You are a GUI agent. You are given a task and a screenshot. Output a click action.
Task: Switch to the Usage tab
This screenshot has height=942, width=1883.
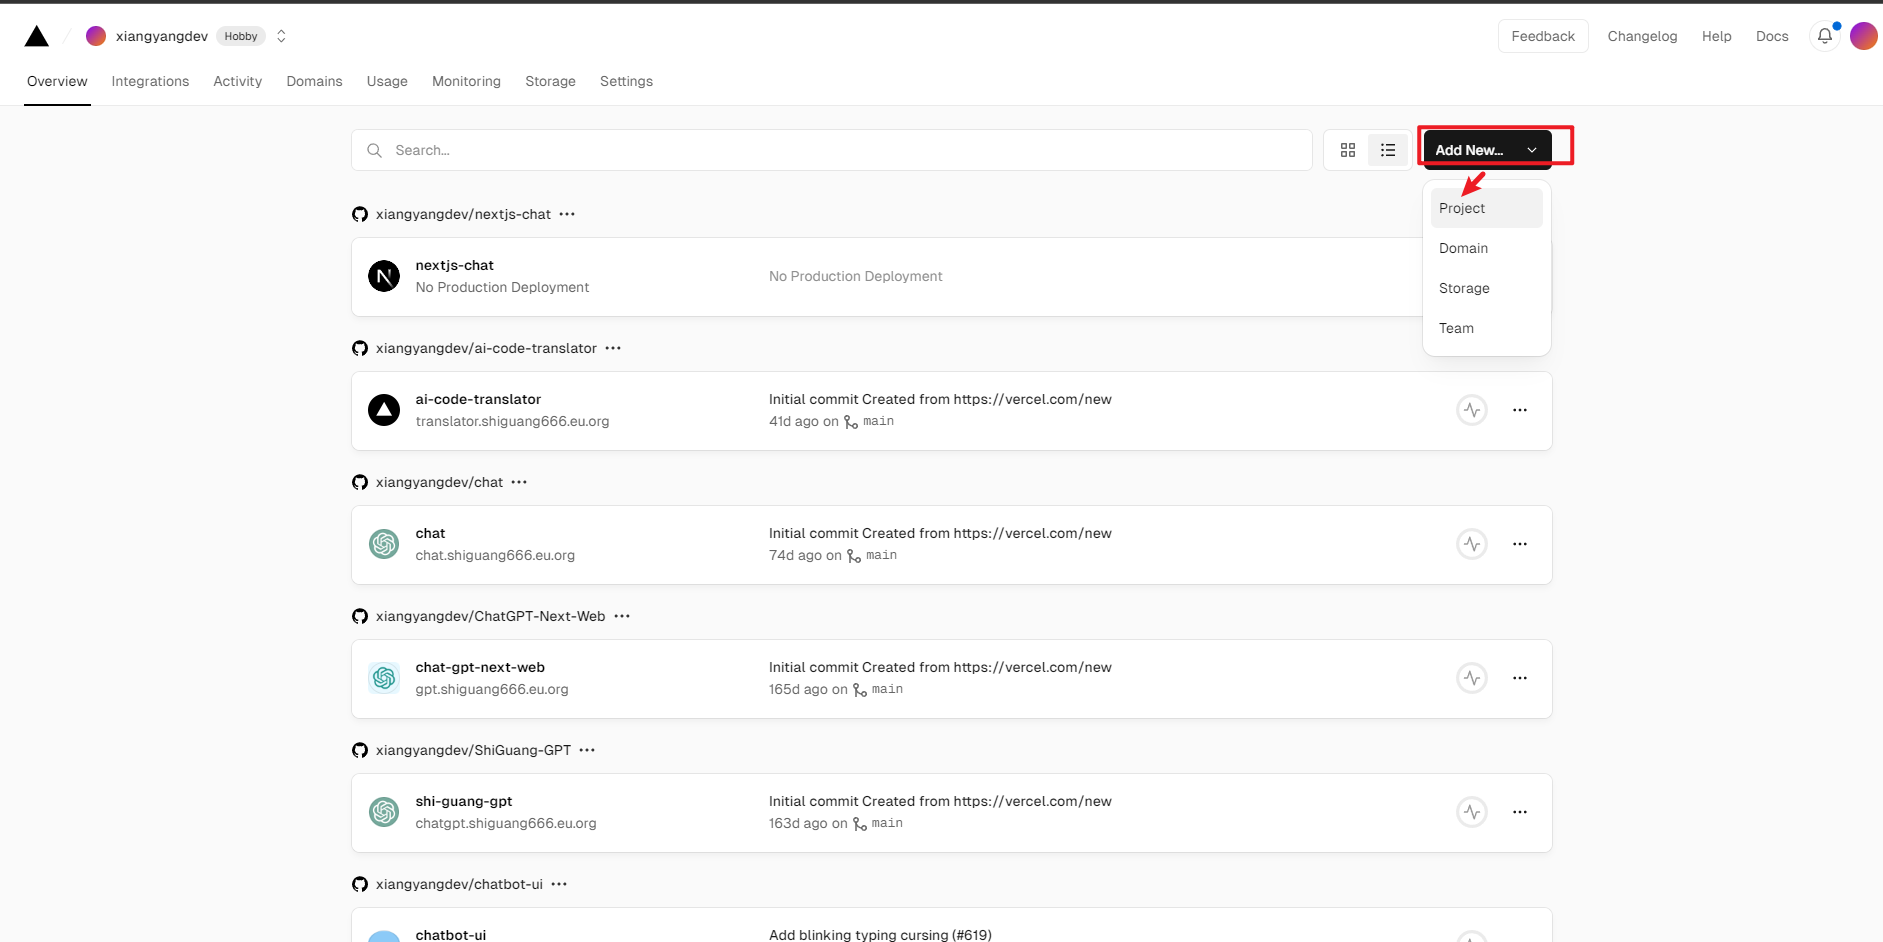pyautogui.click(x=387, y=81)
